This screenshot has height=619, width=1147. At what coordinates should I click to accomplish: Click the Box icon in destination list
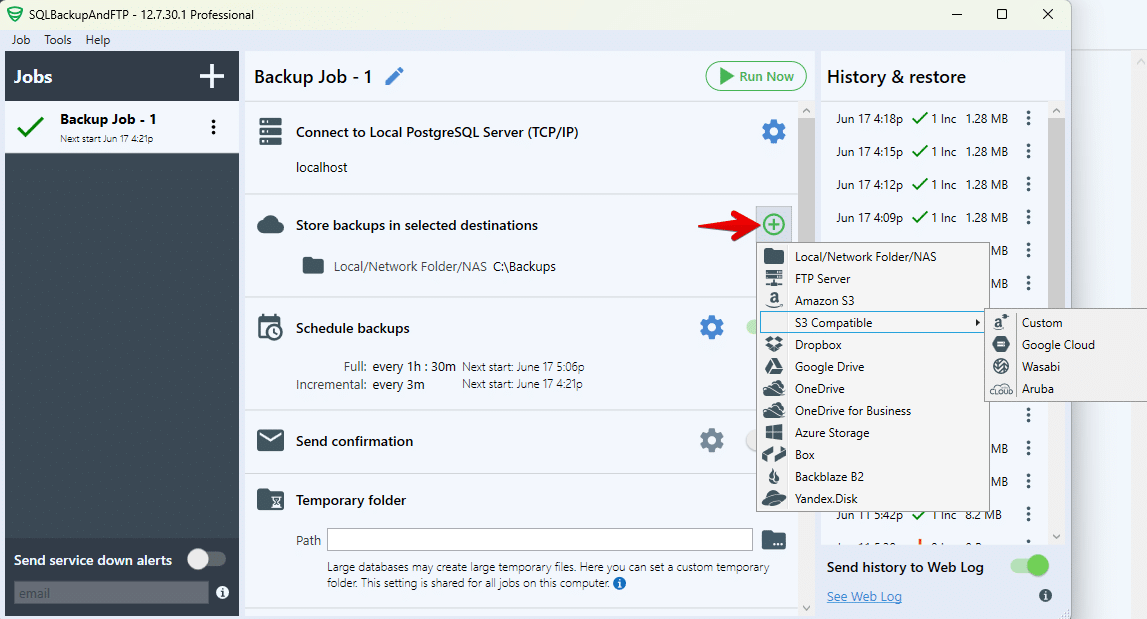[773, 454]
